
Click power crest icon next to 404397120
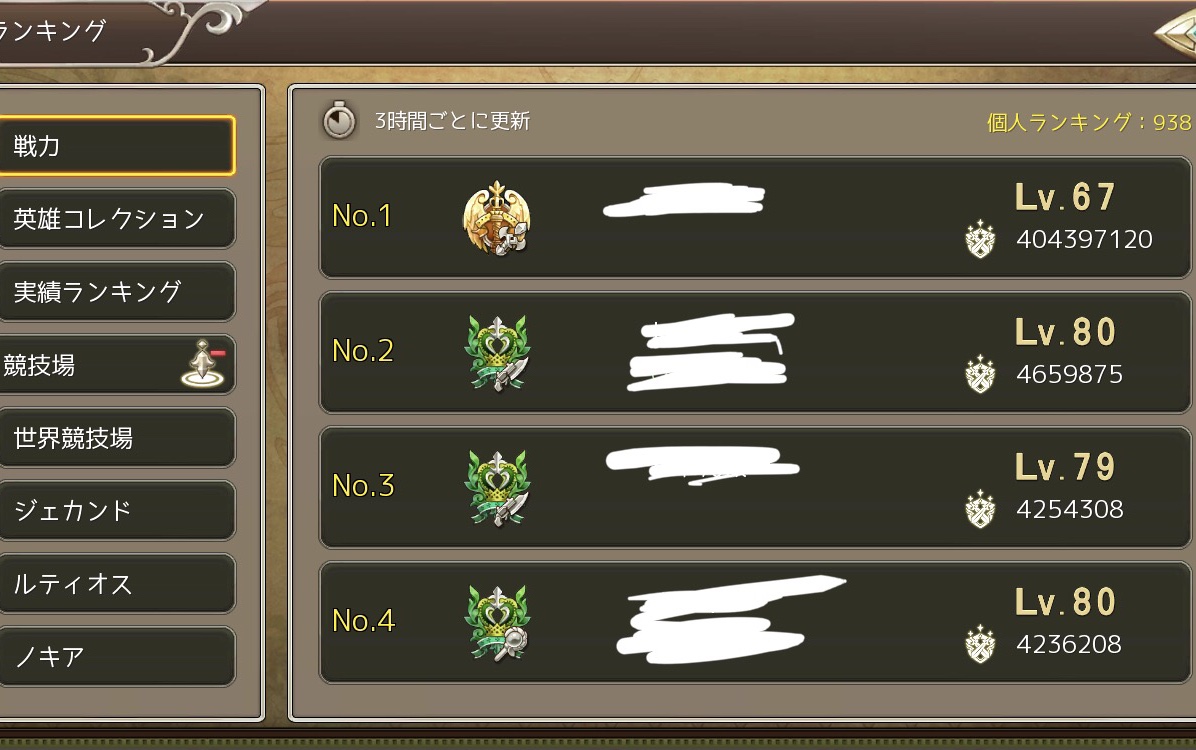980,240
